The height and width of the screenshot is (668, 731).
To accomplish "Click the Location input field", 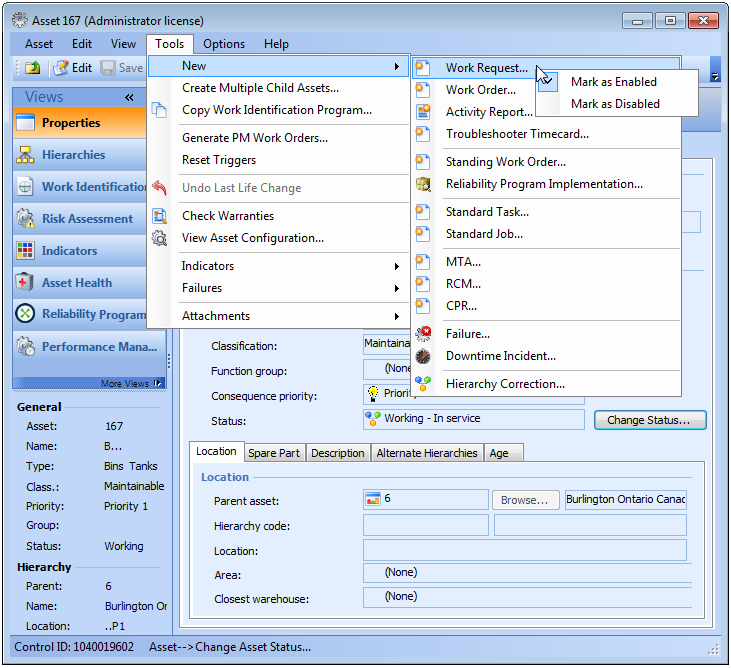I will [x=524, y=551].
